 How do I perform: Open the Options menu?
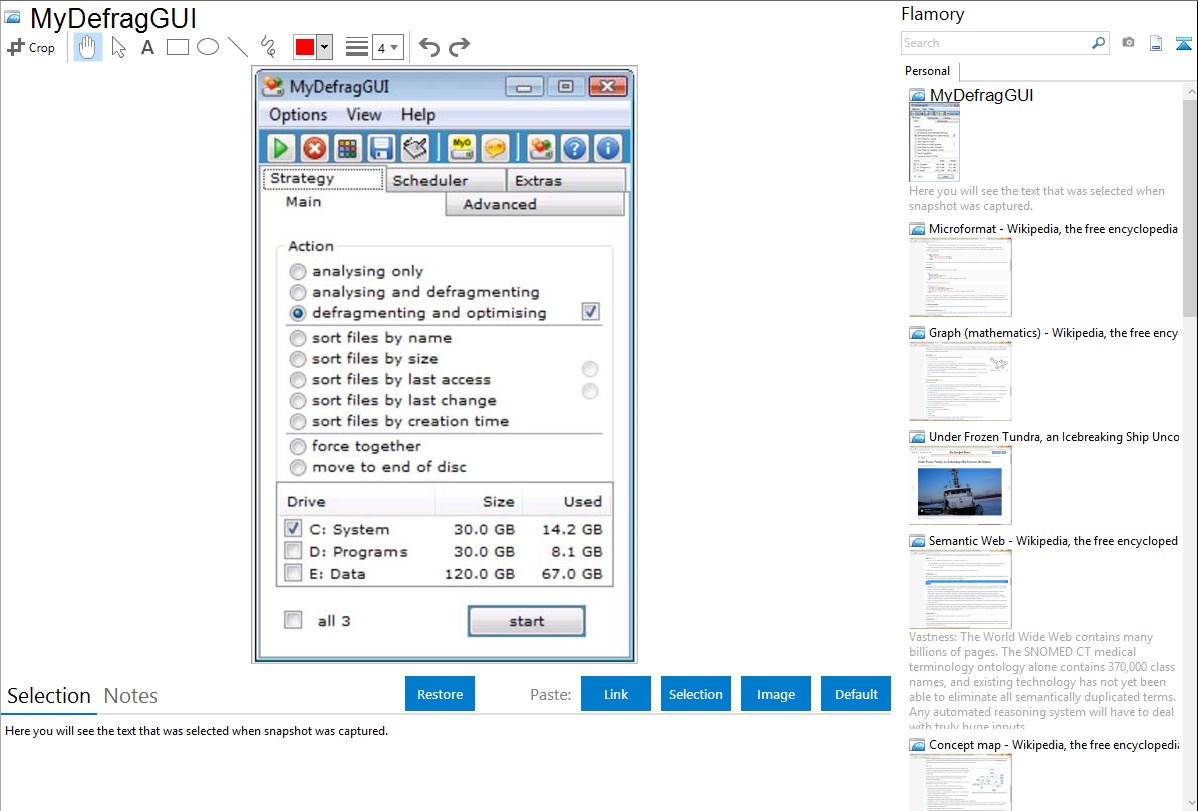click(x=298, y=115)
